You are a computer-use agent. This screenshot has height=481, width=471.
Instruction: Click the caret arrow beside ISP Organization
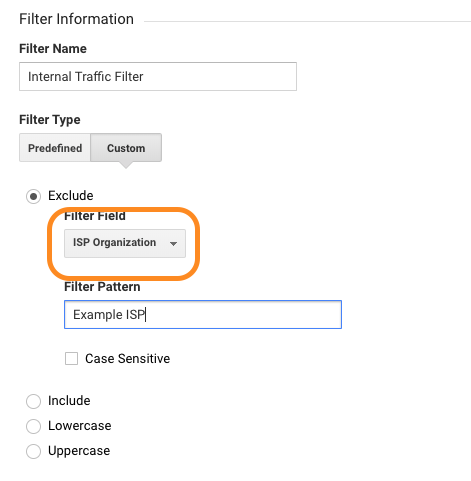pyautogui.click(x=173, y=244)
